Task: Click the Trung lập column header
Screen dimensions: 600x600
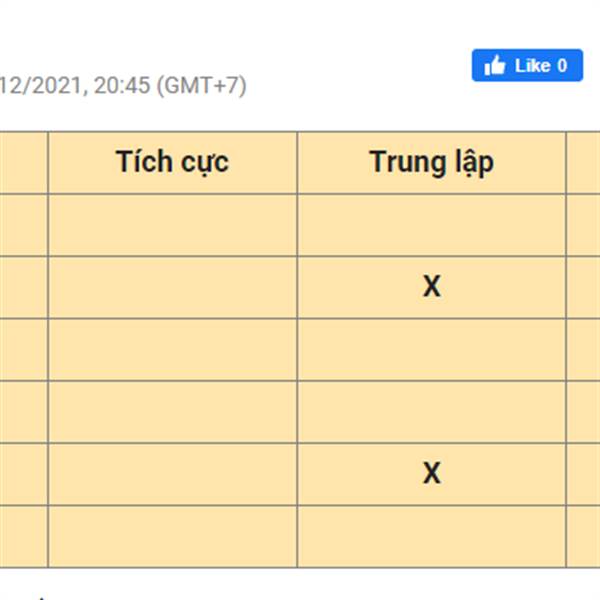Action: (431, 163)
